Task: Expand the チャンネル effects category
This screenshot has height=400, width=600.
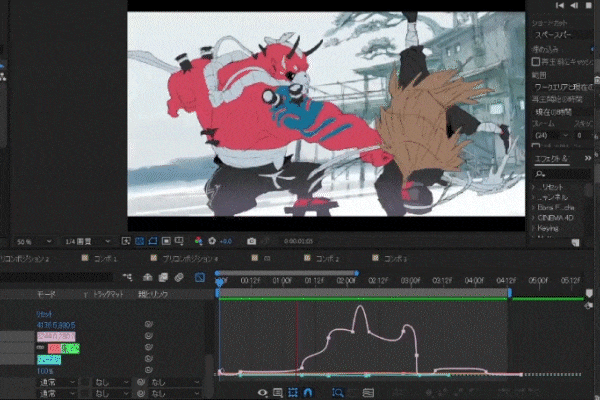Action: click(534, 197)
